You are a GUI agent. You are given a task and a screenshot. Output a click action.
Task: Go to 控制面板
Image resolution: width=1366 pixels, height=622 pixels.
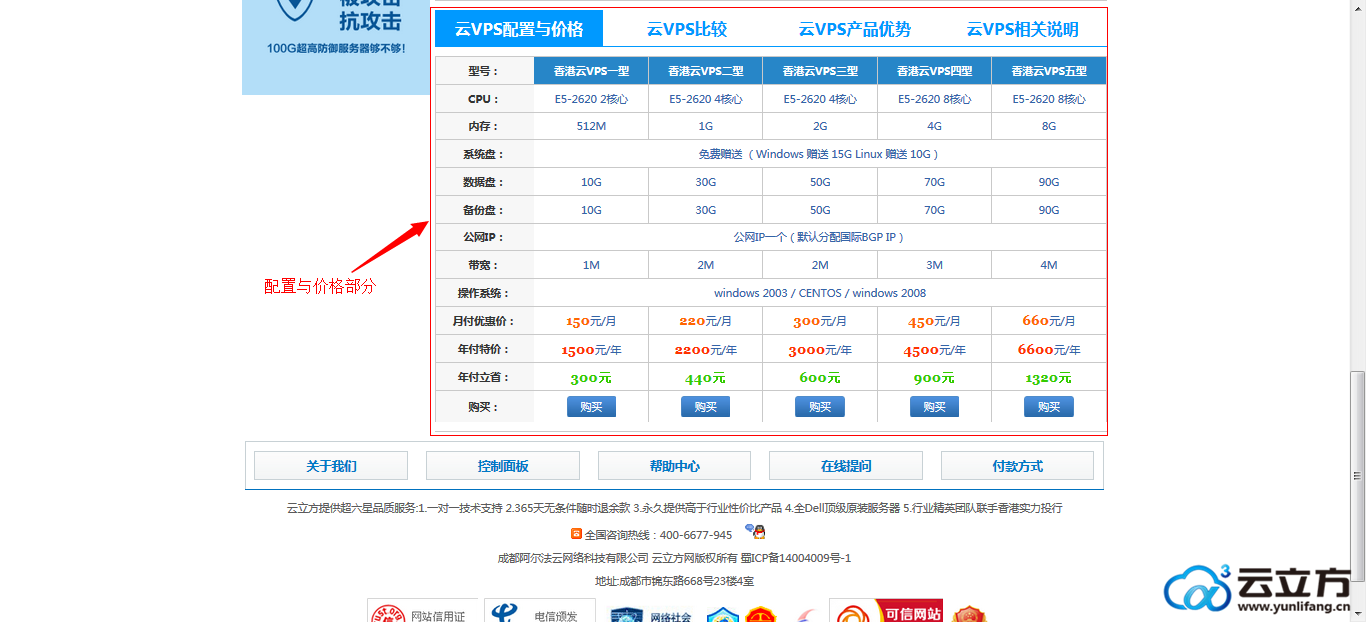(x=503, y=466)
